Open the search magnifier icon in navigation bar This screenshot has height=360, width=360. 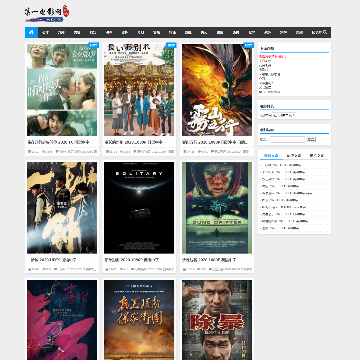[325, 32]
